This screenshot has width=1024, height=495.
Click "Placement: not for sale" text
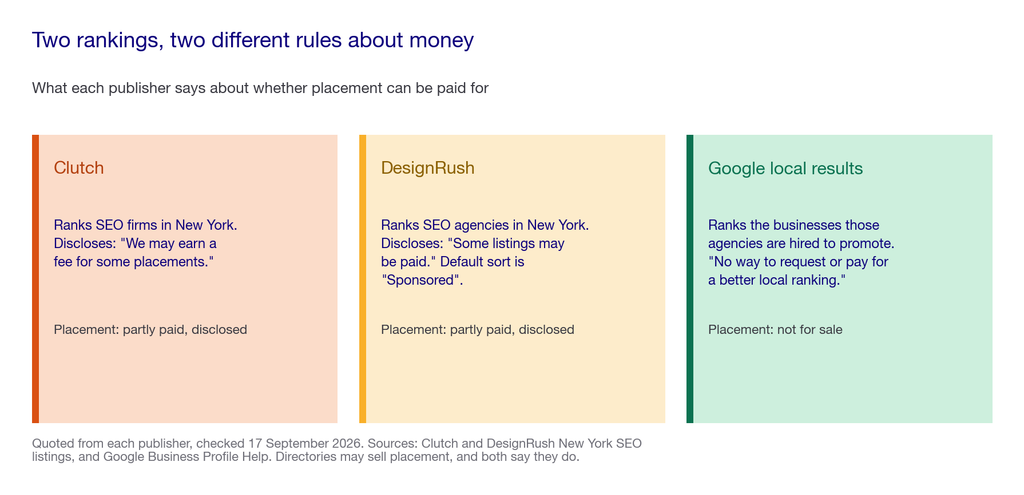(775, 330)
